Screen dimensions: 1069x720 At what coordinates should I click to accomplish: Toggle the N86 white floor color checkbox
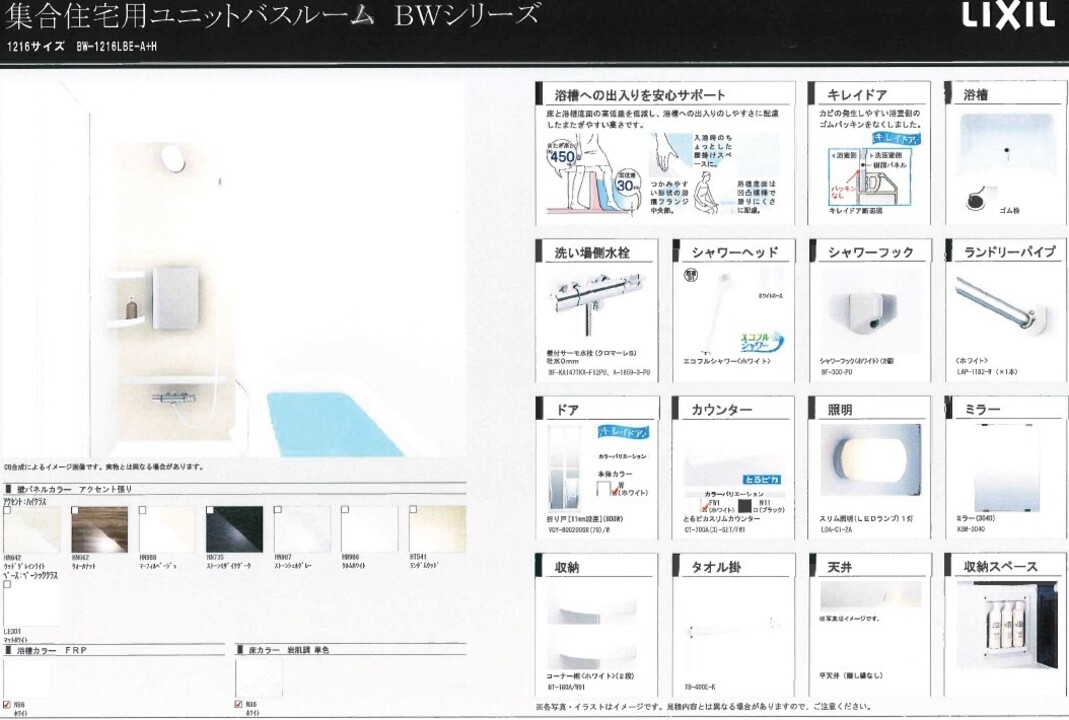point(238,704)
